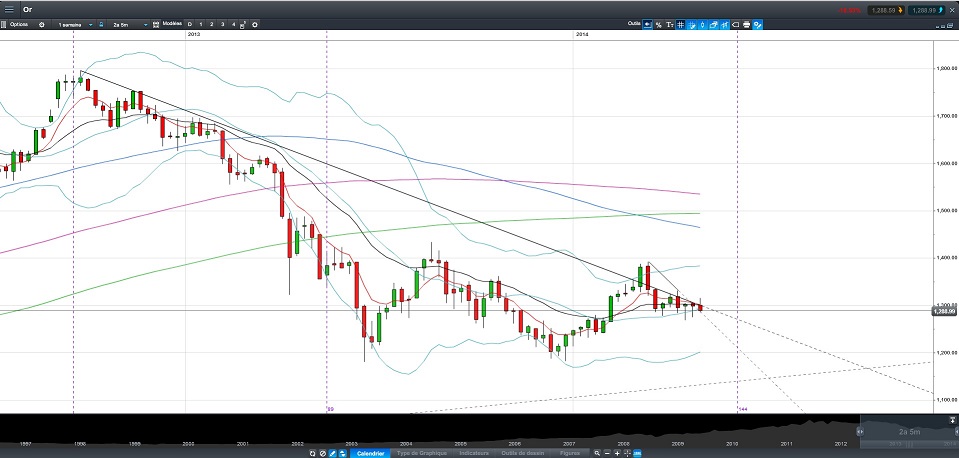Click the refresh icon in bottom toolbar
This screenshot has width=959, height=458.
click(x=312, y=453)
